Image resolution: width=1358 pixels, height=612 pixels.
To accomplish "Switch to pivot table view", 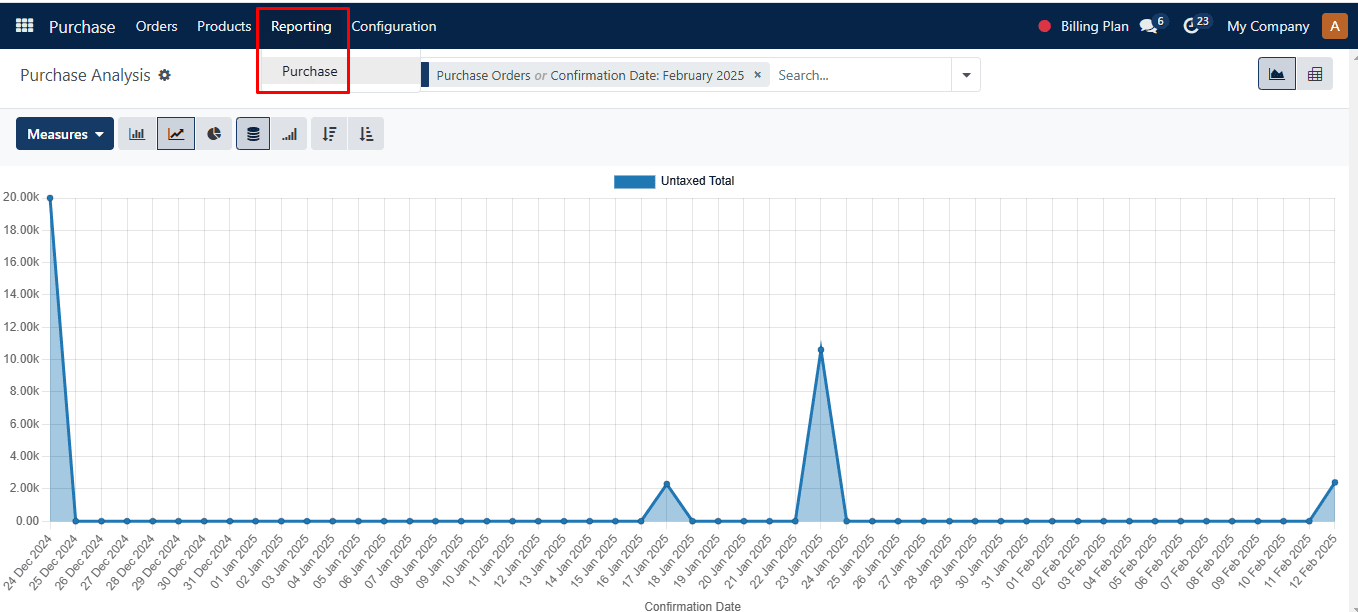I will (x=1315, y=74).
